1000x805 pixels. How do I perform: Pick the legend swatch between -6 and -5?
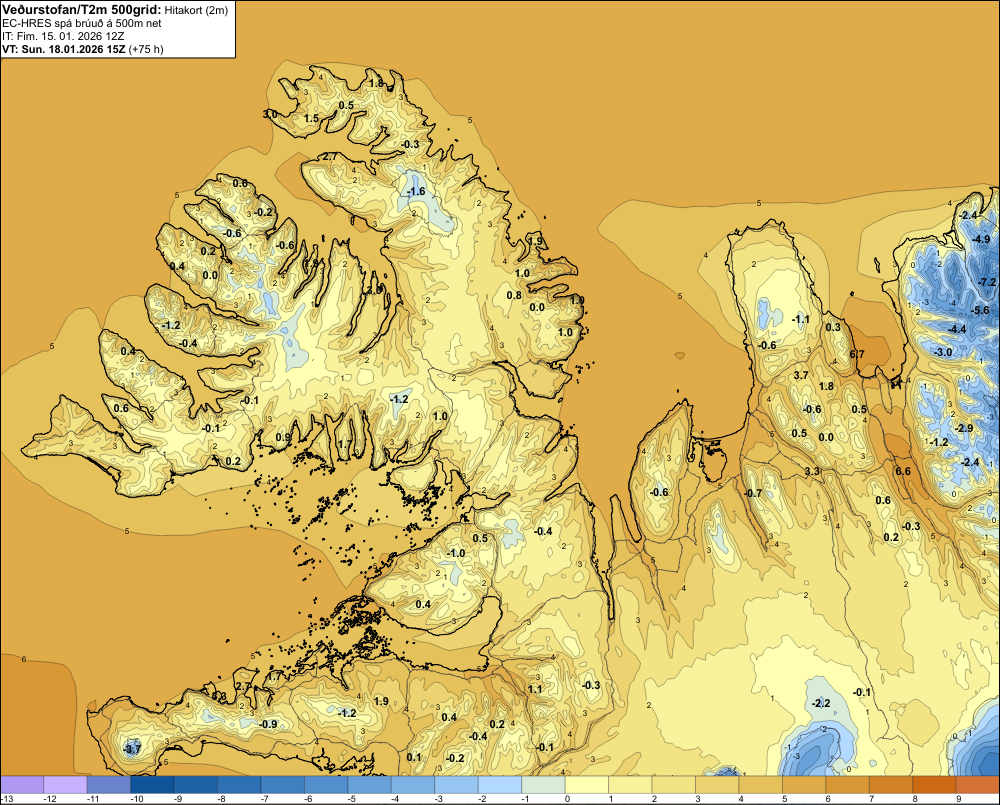[326, 785]
